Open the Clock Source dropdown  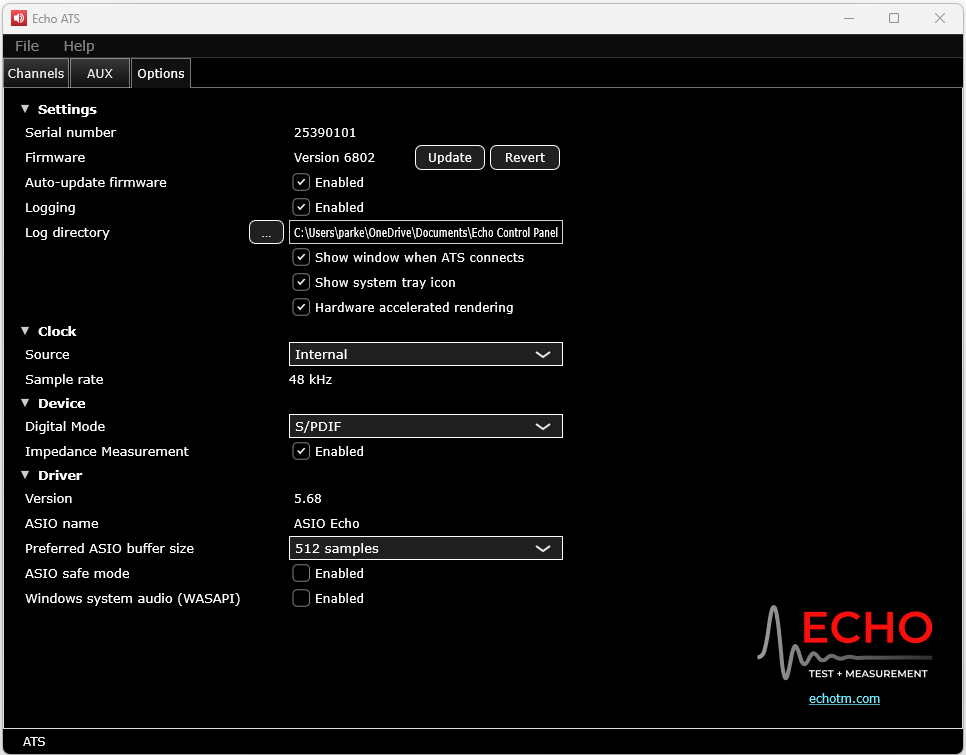(x=425, y=354)
